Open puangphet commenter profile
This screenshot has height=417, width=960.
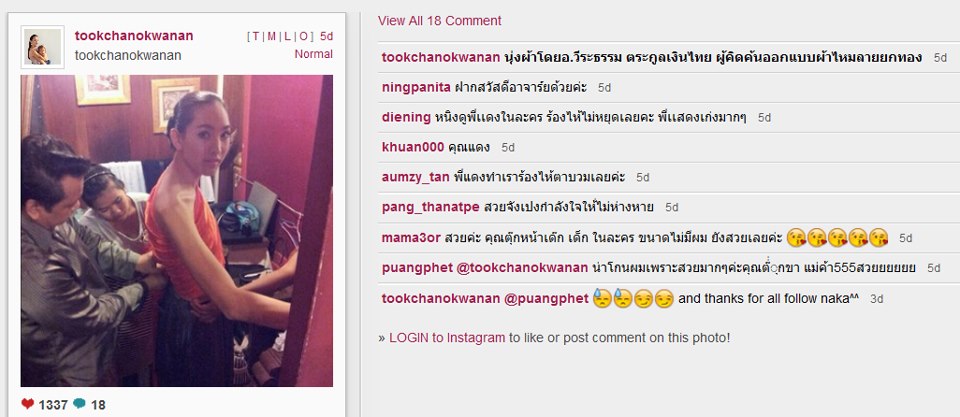[418, 268]
